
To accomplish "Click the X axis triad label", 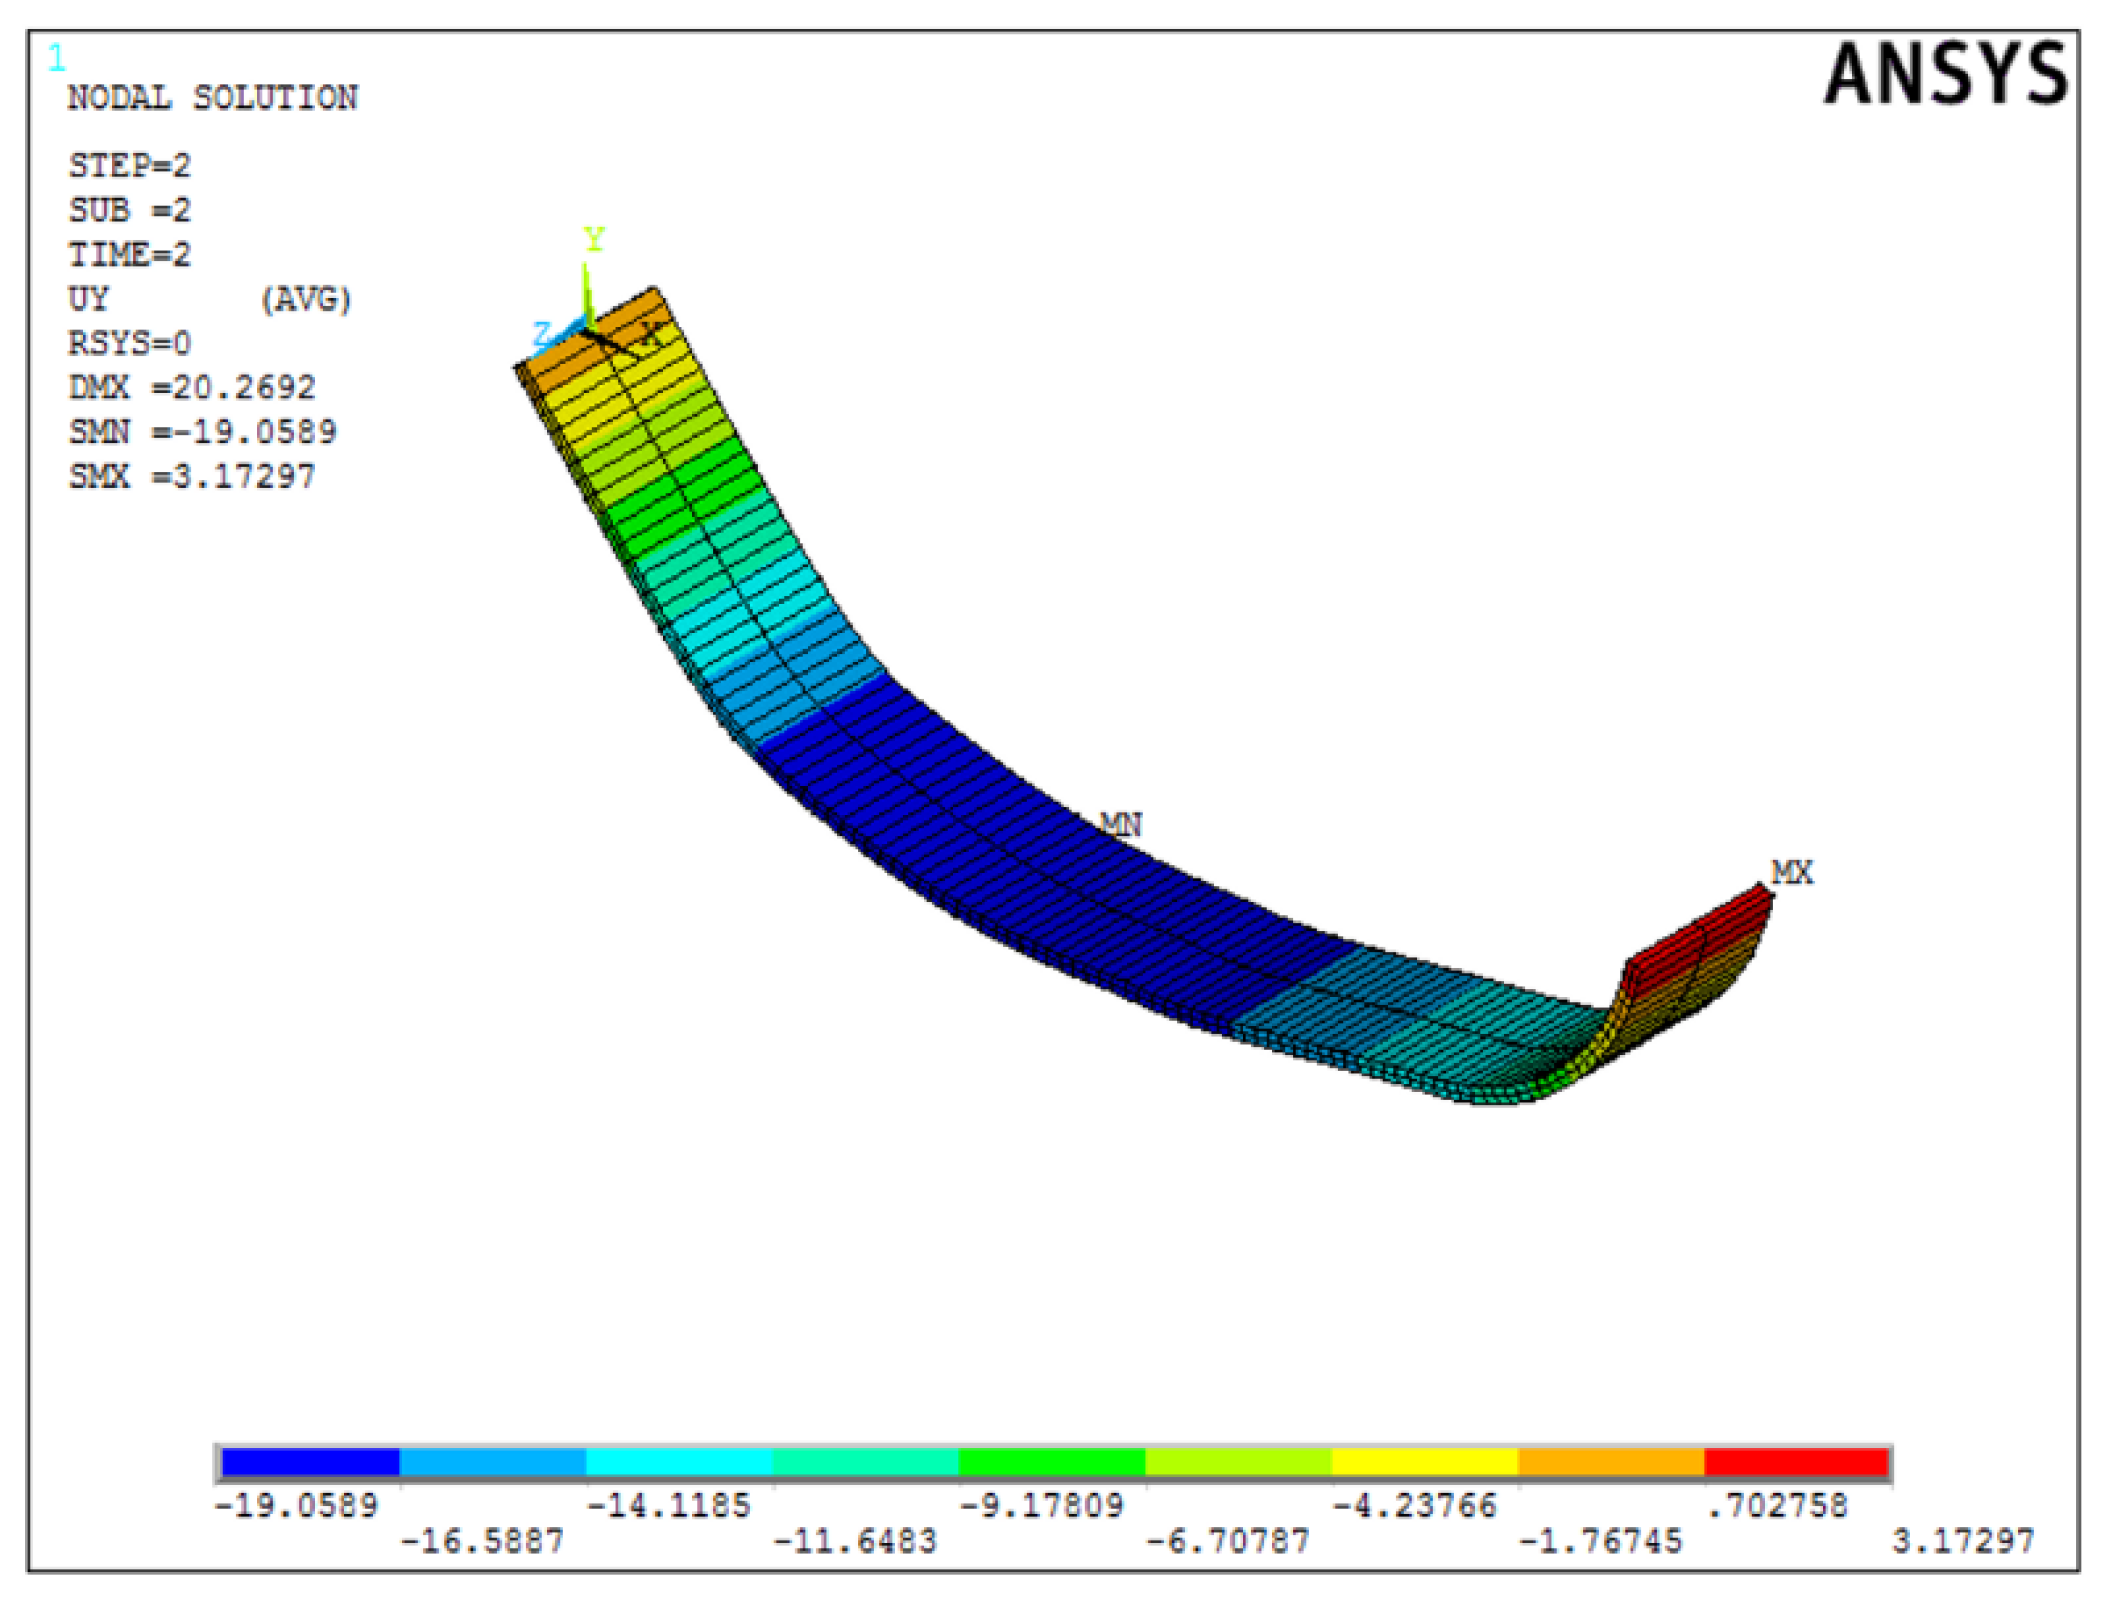I will point(651,334).
